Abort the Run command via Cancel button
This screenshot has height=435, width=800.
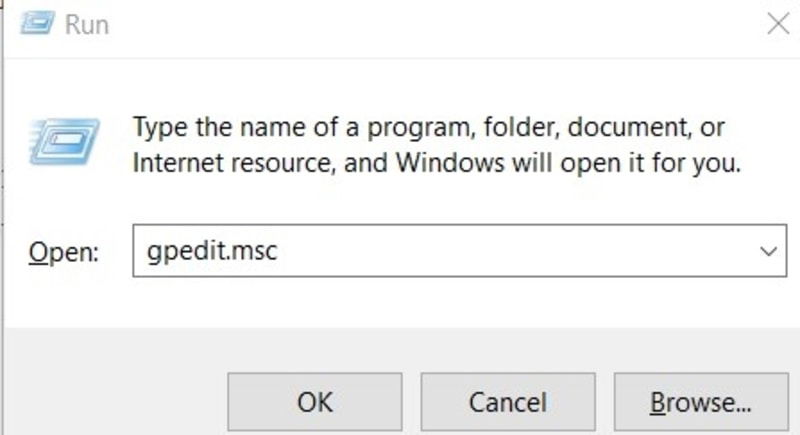pyautogui.click(x=508, y=402)
